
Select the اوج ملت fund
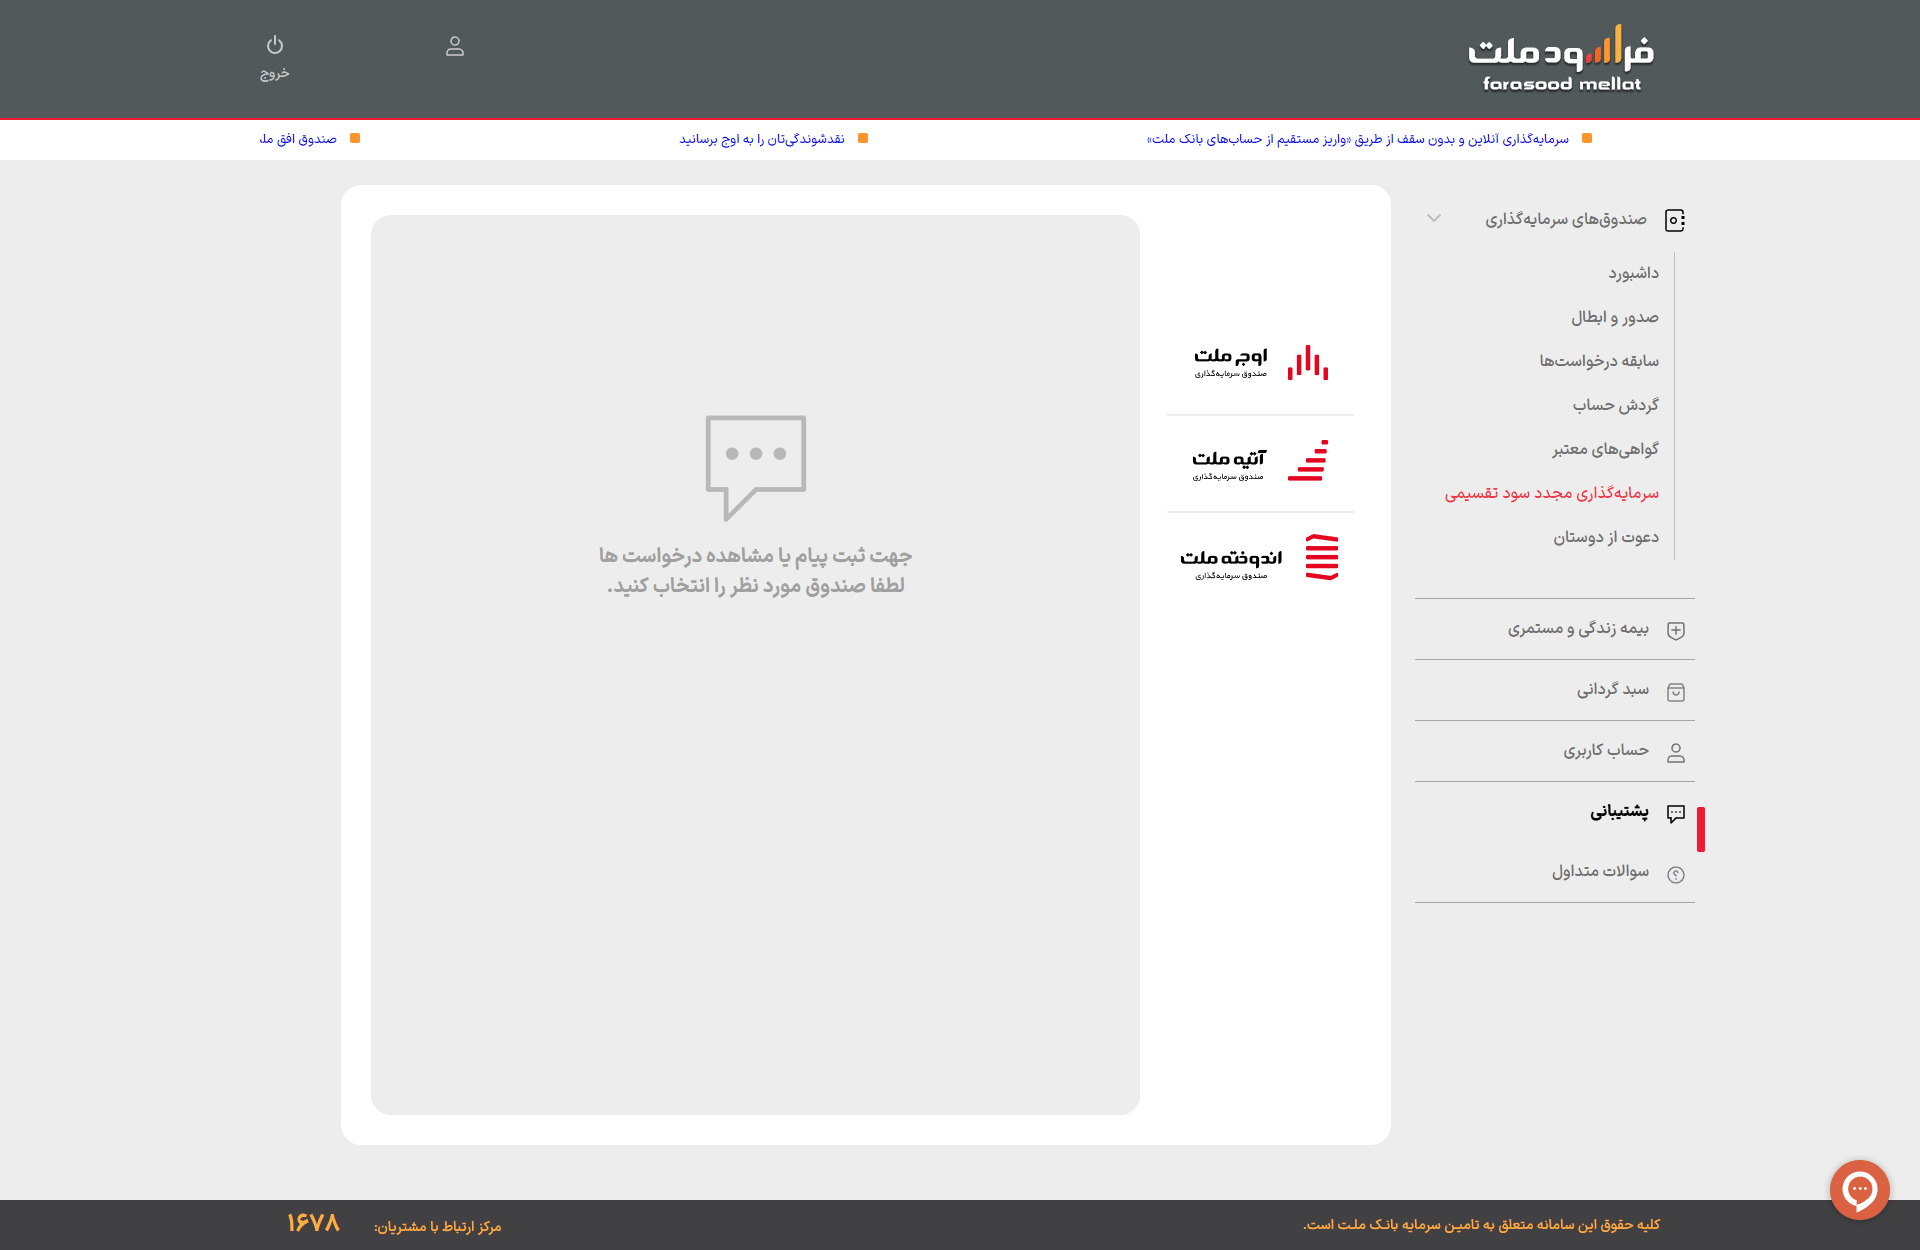[x=1260, y=362]
